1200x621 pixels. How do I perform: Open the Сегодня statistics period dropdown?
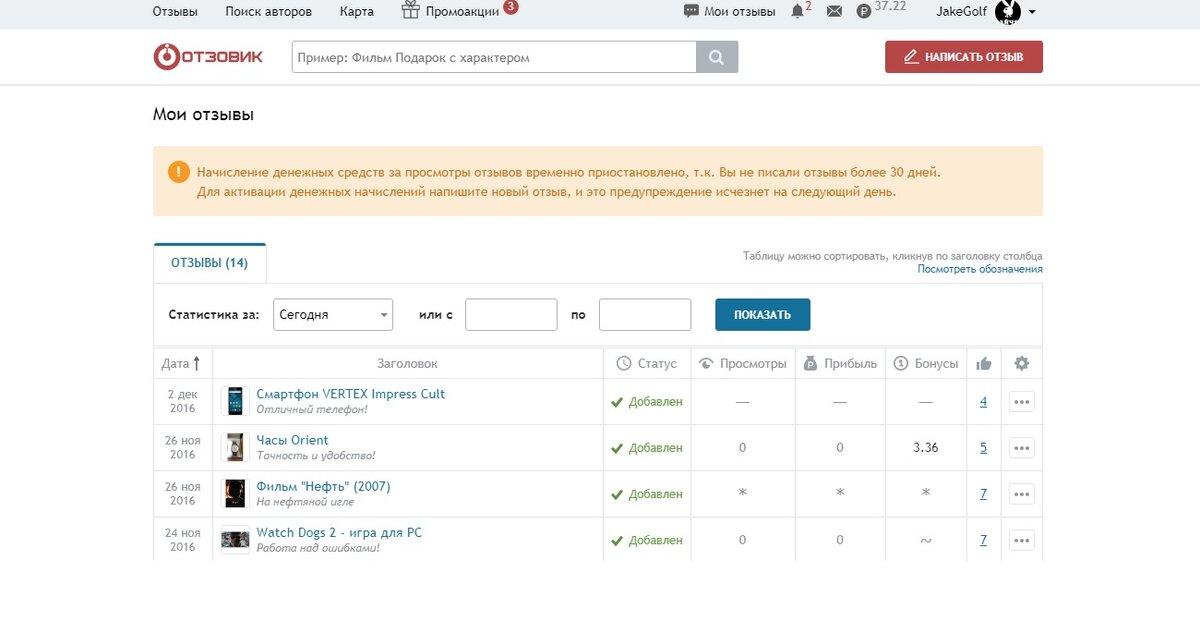333,314
